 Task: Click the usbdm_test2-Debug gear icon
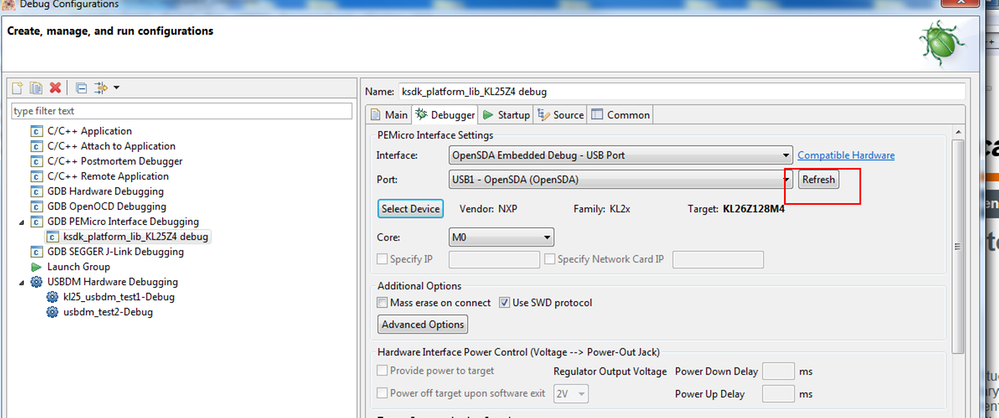pos(52,312)
